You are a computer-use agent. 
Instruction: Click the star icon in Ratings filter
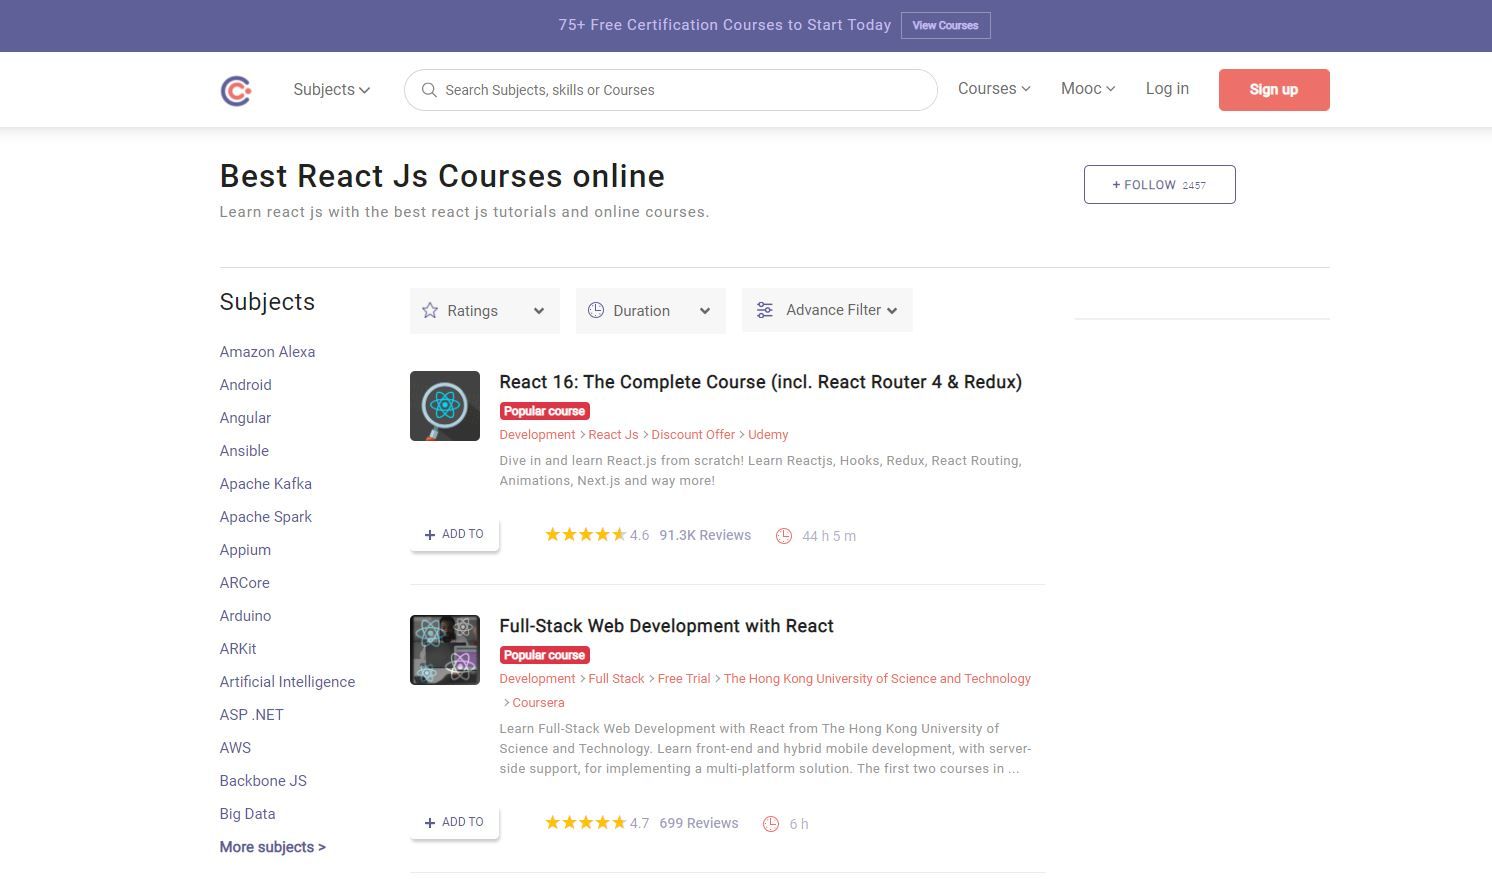coord(430,311)
